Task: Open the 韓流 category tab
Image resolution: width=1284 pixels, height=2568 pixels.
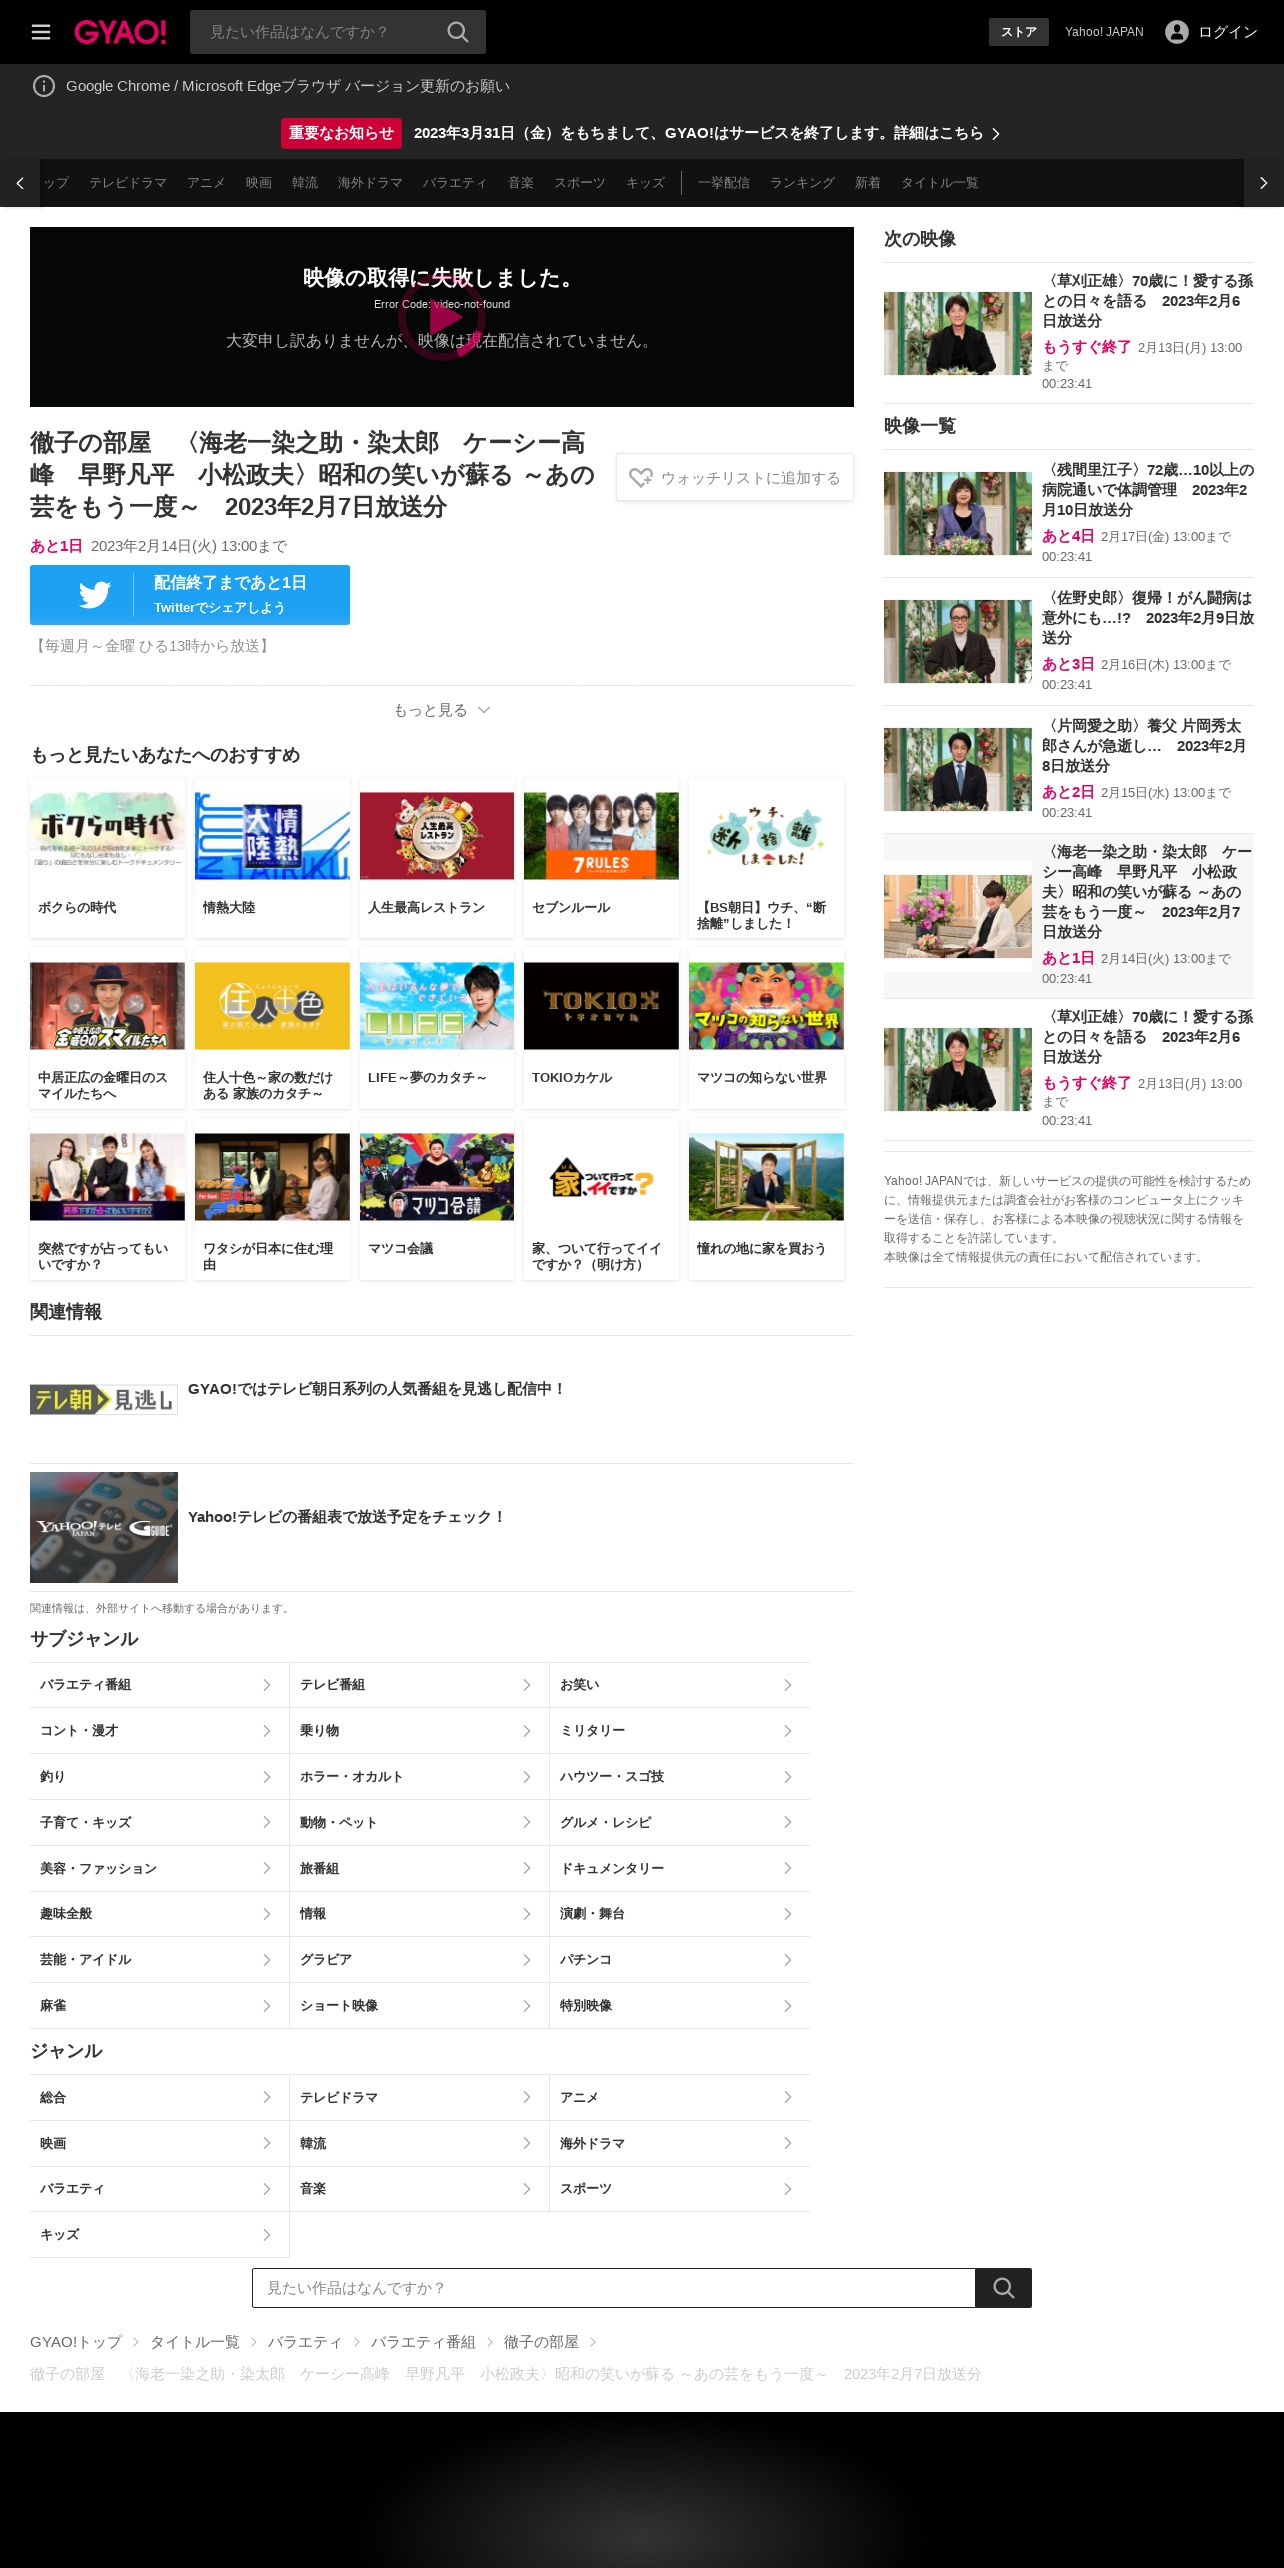Action: 305,183
